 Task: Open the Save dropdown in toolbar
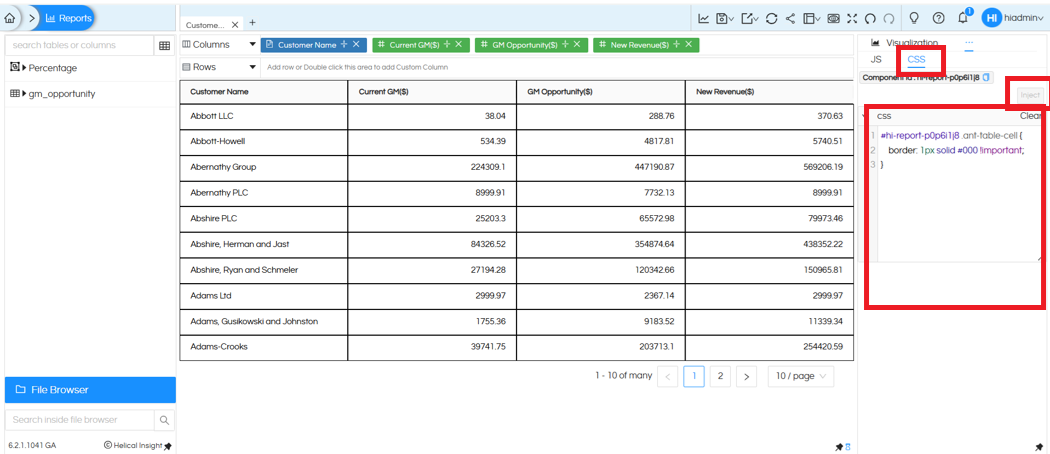tap(725, 19)
